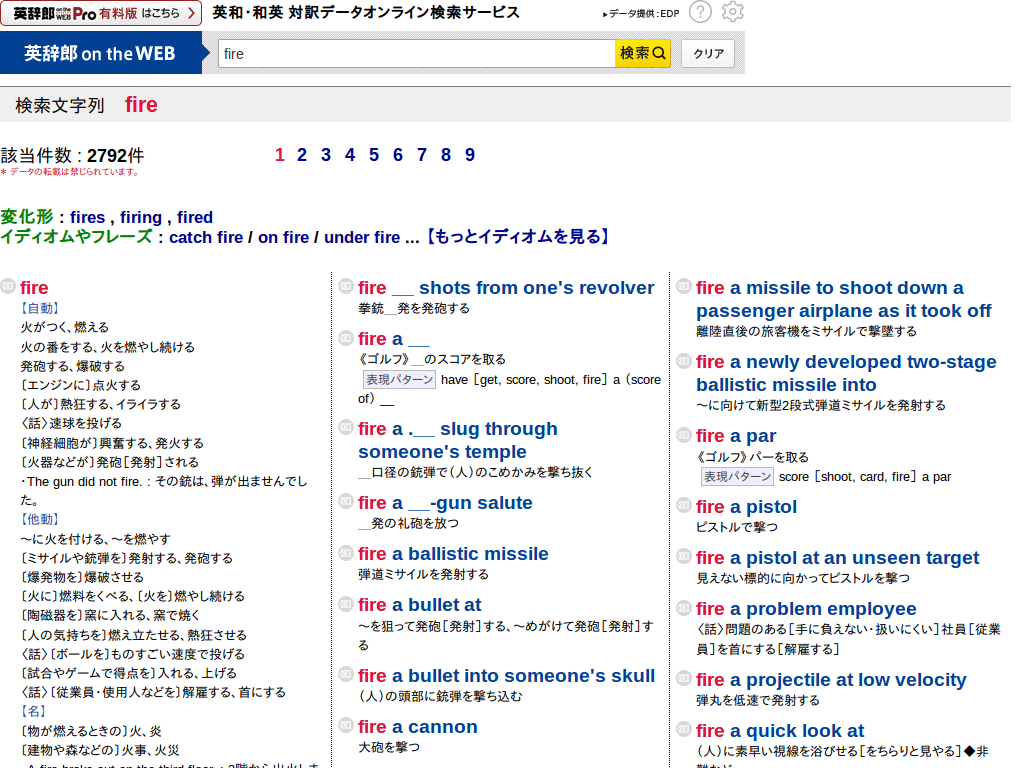Open the 表現パターン badge under 'fire a ___'

coord(399,378)
